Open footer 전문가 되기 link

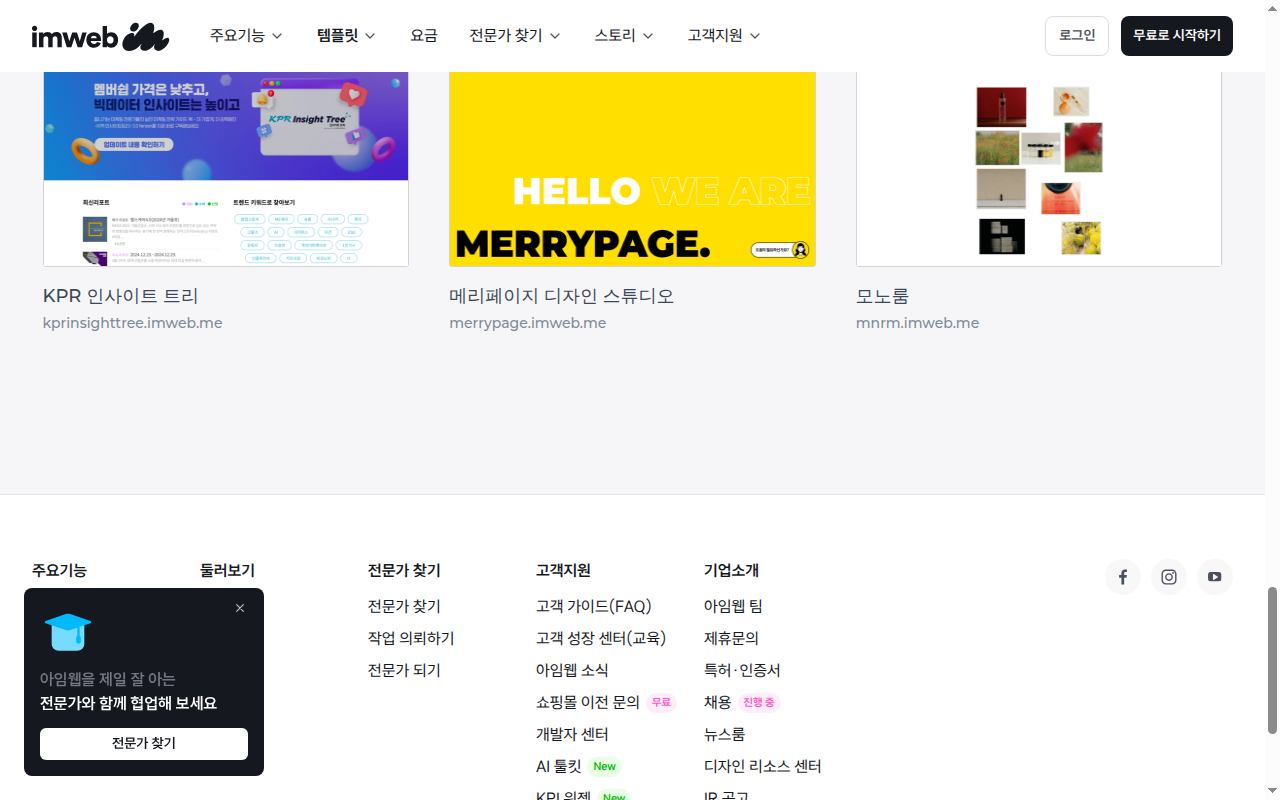click(x=404, y=670)
